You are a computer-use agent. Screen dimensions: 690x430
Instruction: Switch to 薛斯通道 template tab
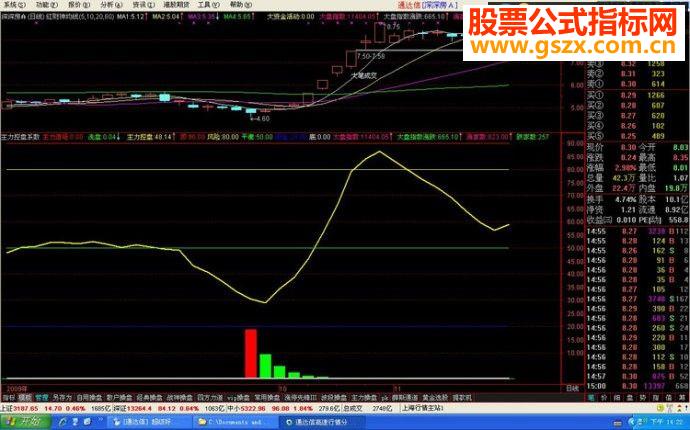pos(405,397)
